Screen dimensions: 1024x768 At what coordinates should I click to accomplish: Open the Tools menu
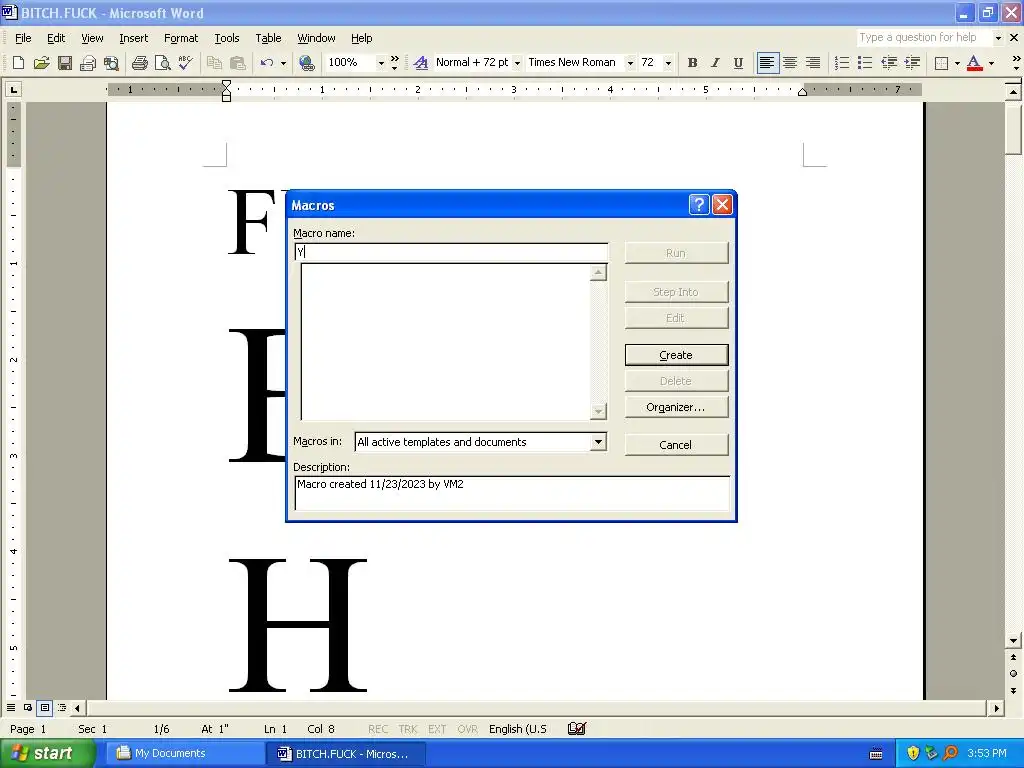227,38
